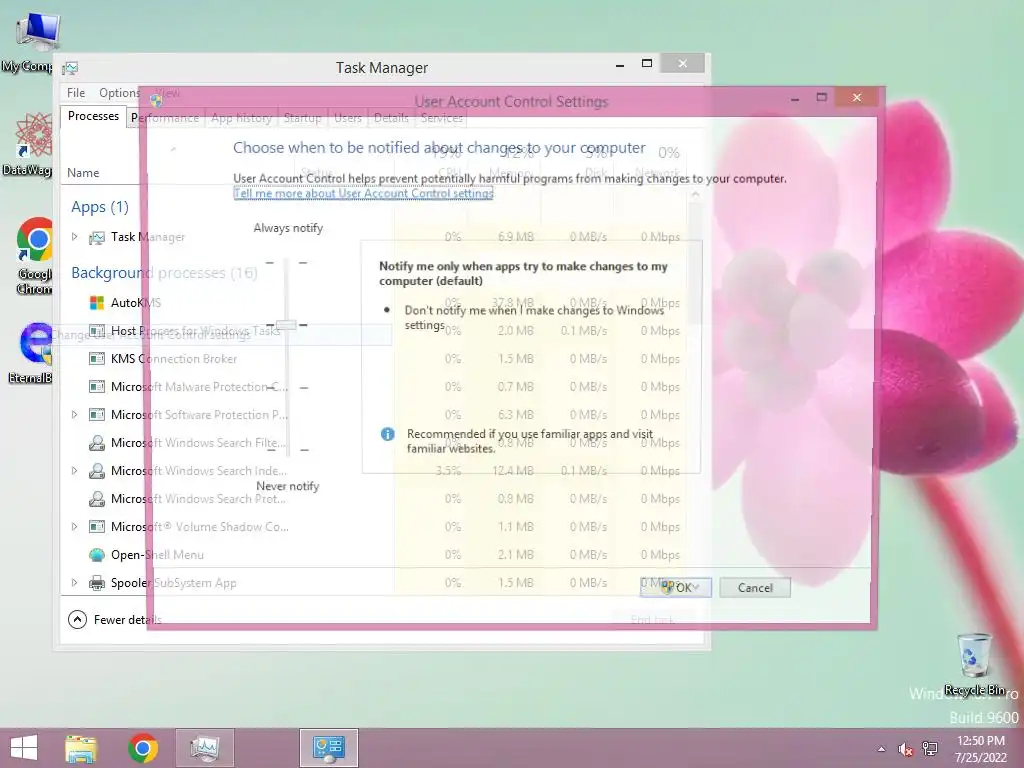Click the info icon beside the recommendation
The height and width of the screenshot is (768, 1024).
point(387,434)
